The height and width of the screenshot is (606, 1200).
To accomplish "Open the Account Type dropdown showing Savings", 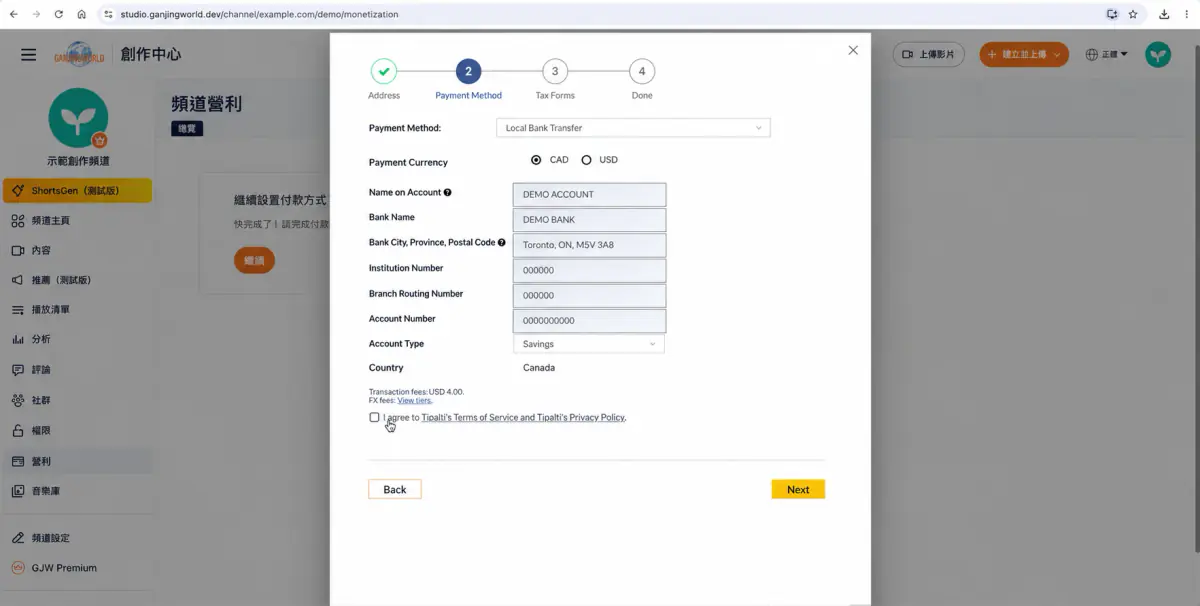I will click(x=589, y=344).
